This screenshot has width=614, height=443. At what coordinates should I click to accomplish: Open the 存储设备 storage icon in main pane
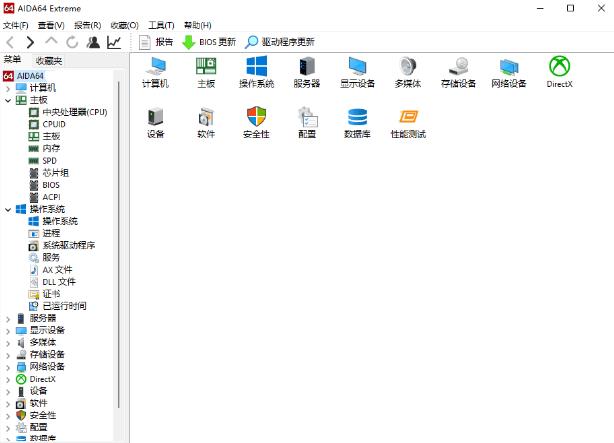458,72
